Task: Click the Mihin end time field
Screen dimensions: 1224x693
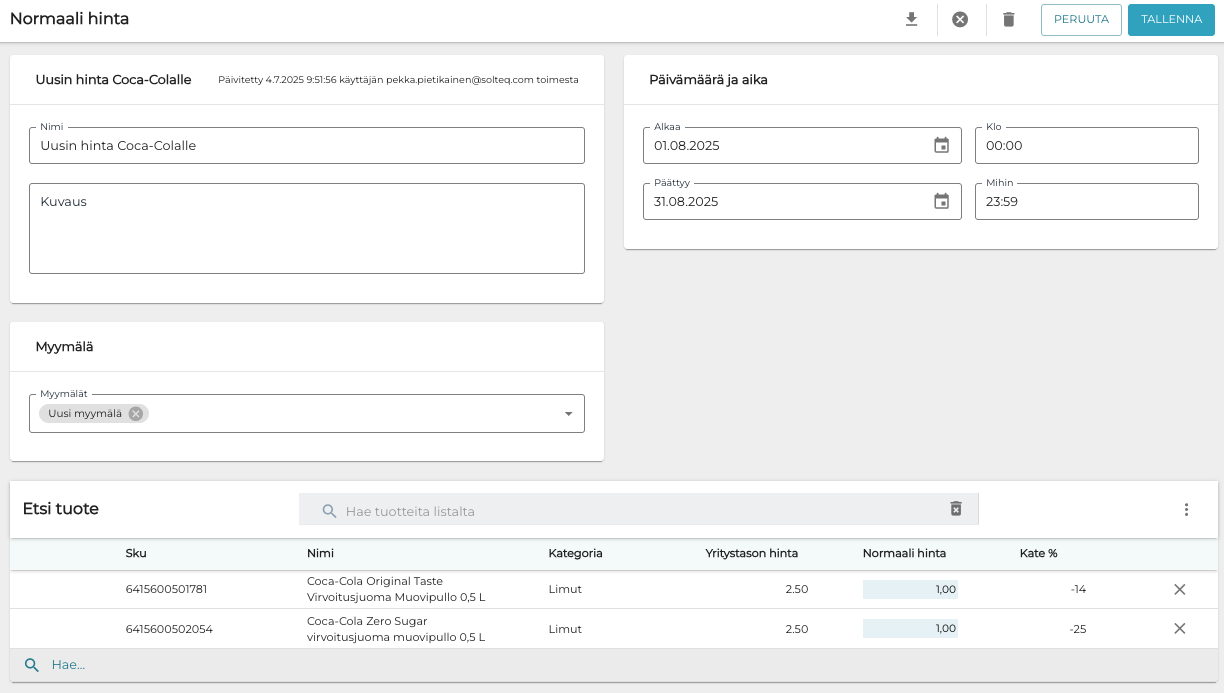Action: pyautogui.click(x=1086, y=202)
